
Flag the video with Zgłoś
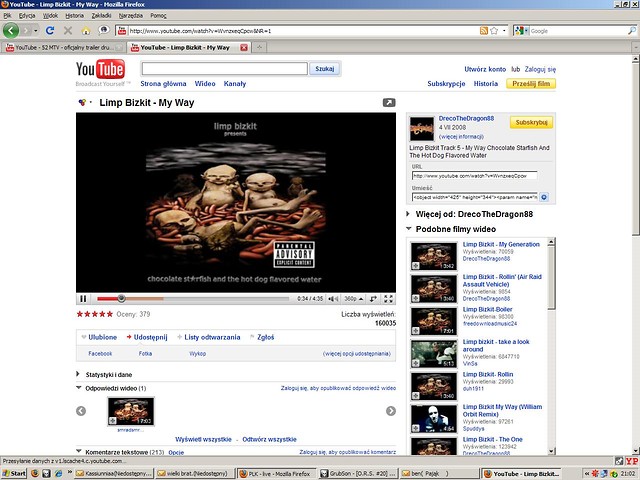[262, 337]
